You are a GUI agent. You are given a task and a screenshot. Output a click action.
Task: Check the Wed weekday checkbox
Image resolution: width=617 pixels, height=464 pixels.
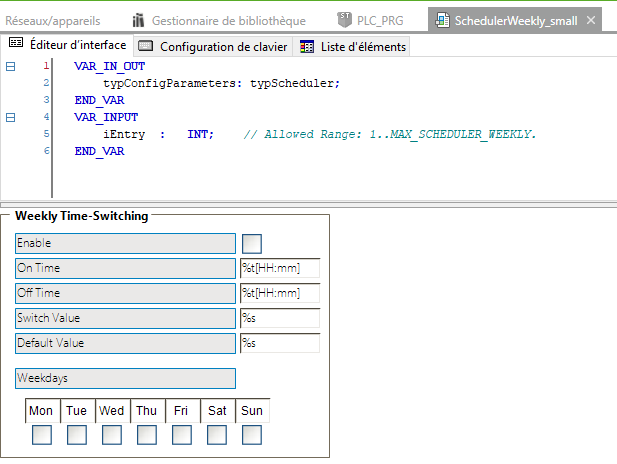[112, 435]
